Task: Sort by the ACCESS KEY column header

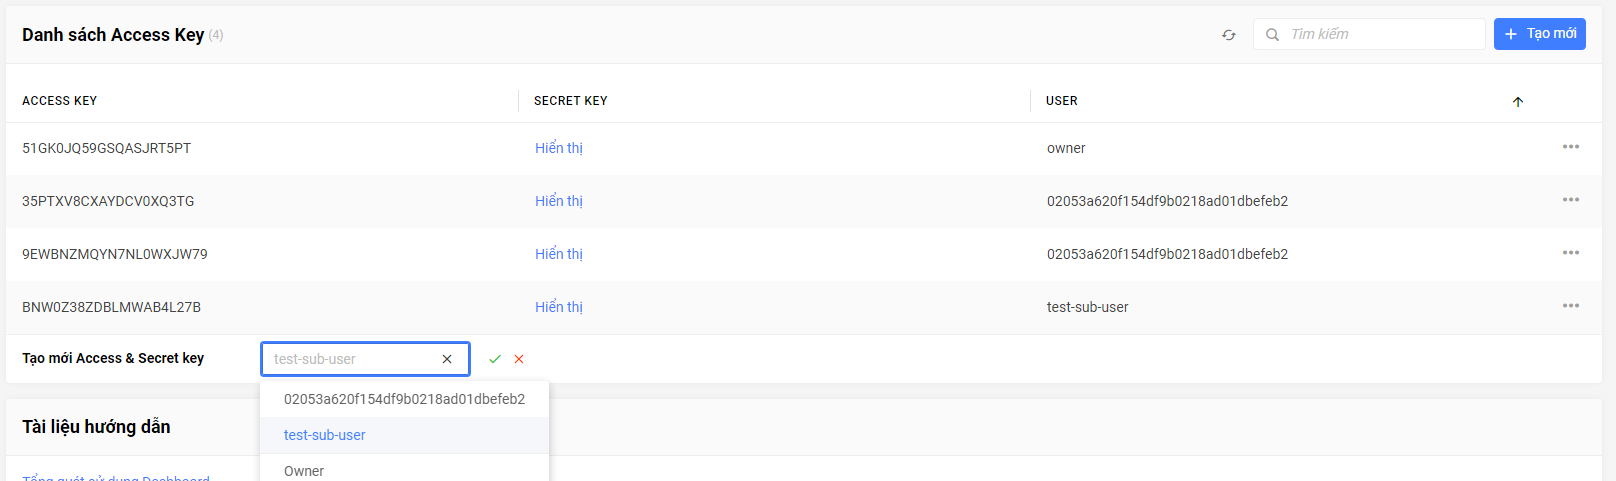Action: [60, 101]
